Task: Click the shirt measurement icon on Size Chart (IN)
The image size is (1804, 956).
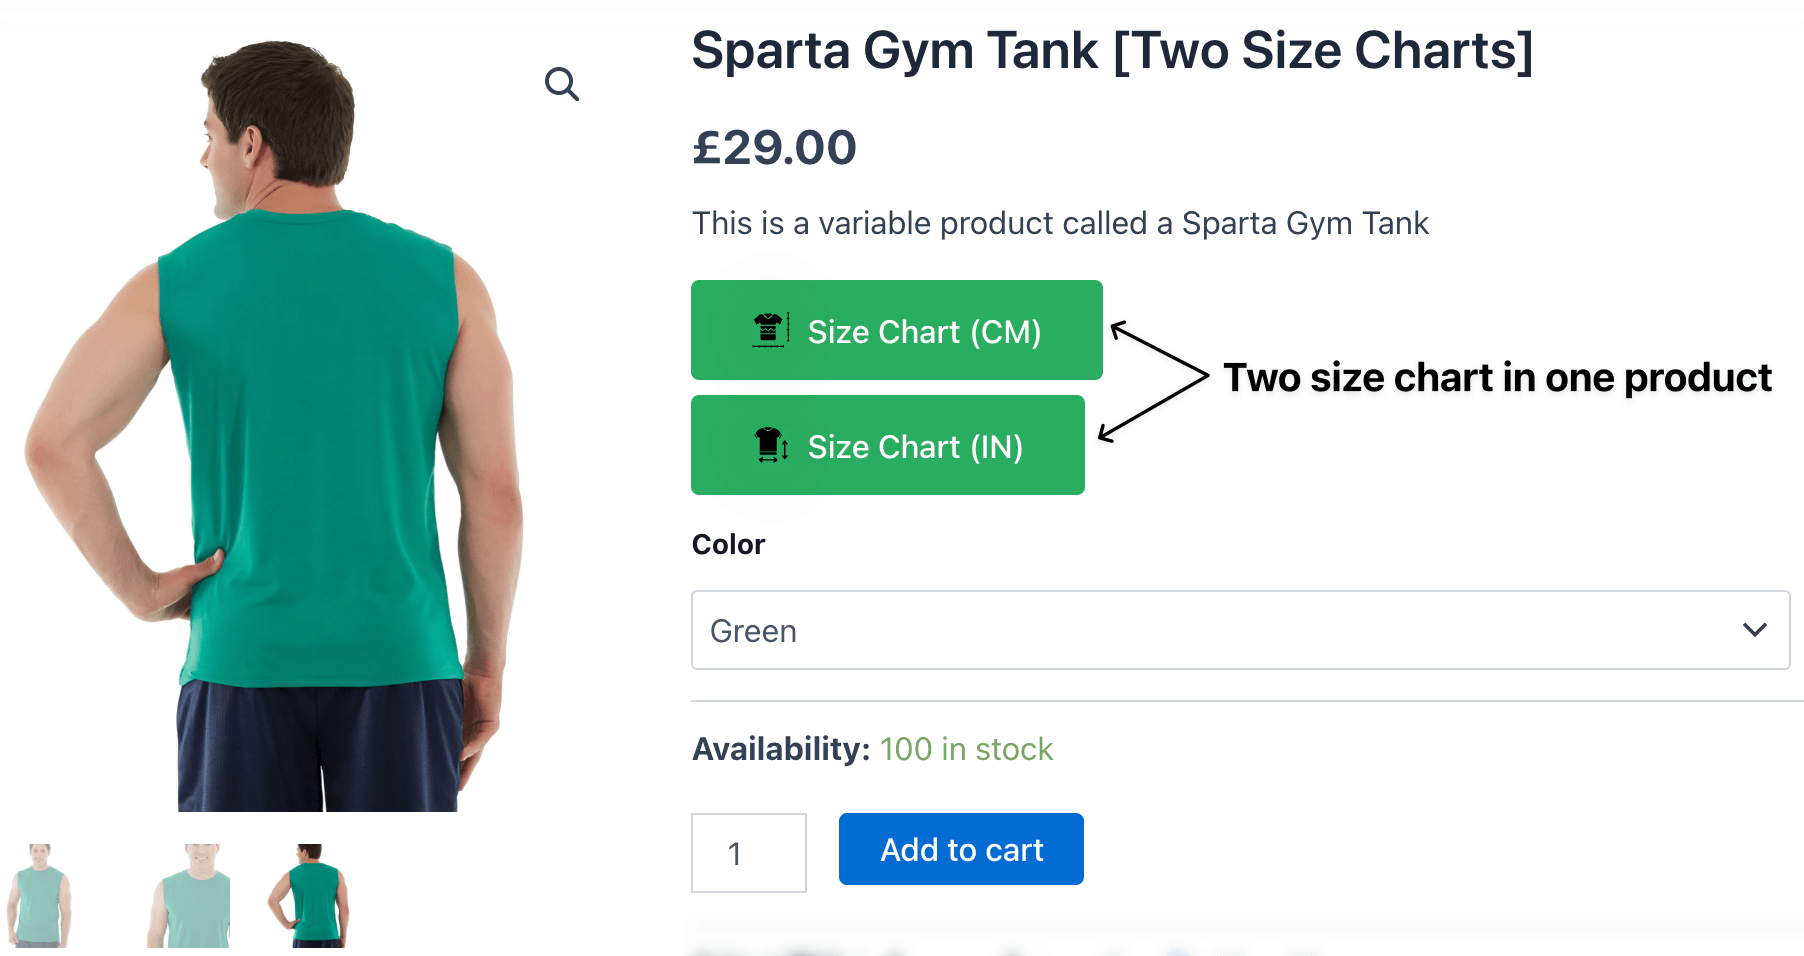Action: (770, 445)
